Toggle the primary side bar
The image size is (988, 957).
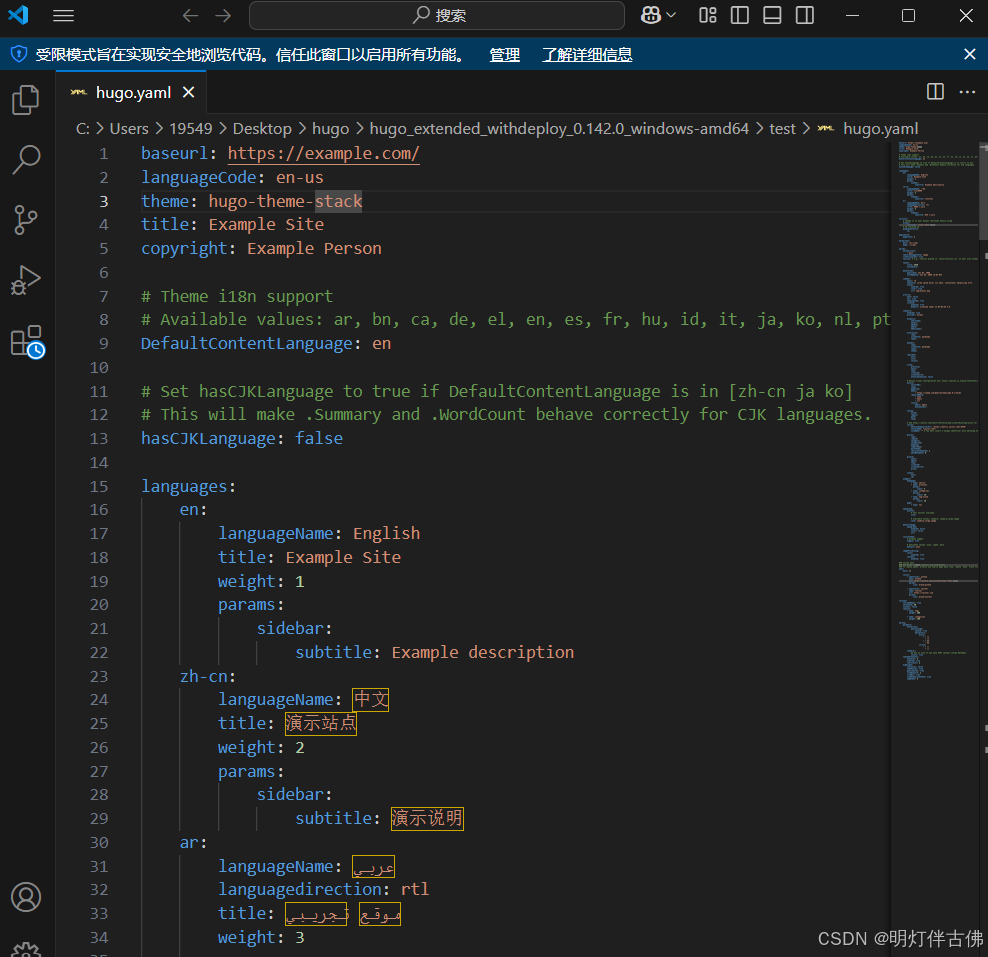pyautogui.click(x=740, y=15)
